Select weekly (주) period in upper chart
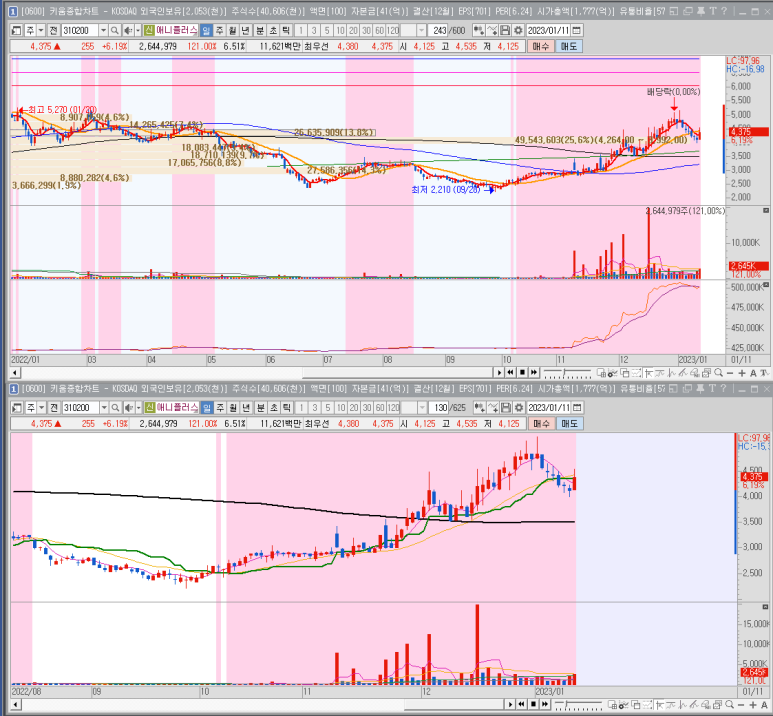 [220, 31]
